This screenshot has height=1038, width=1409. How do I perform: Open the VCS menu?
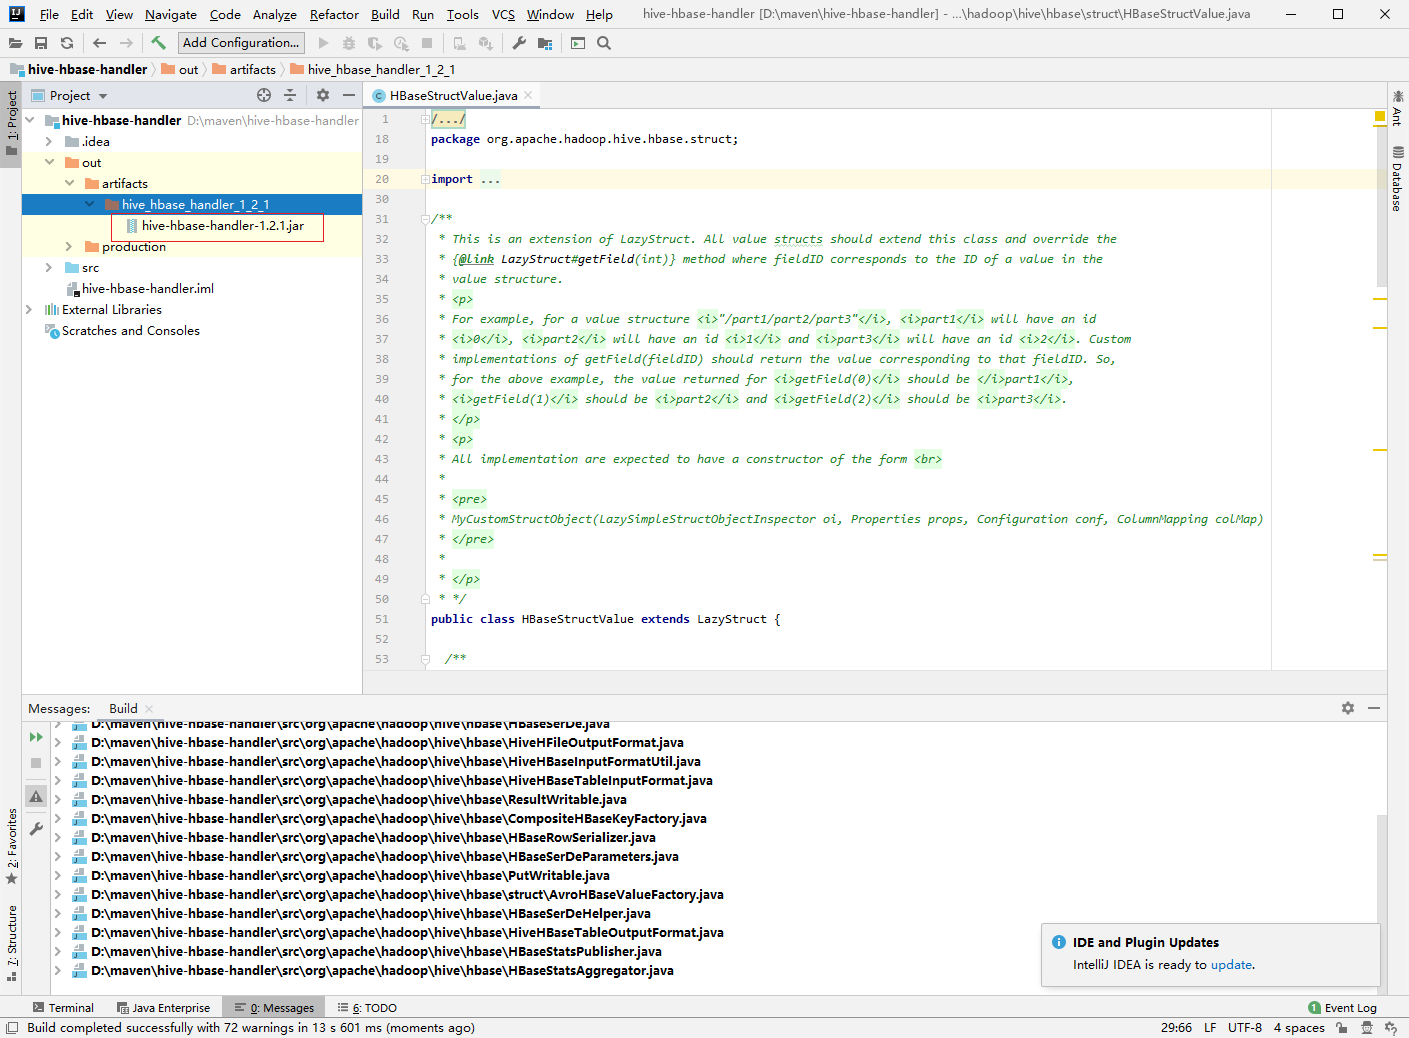tap(503, 14)
